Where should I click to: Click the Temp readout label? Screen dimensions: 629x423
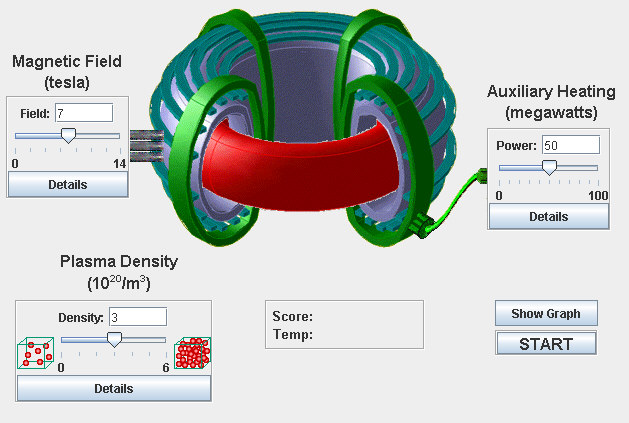click(x=292, y=334)
